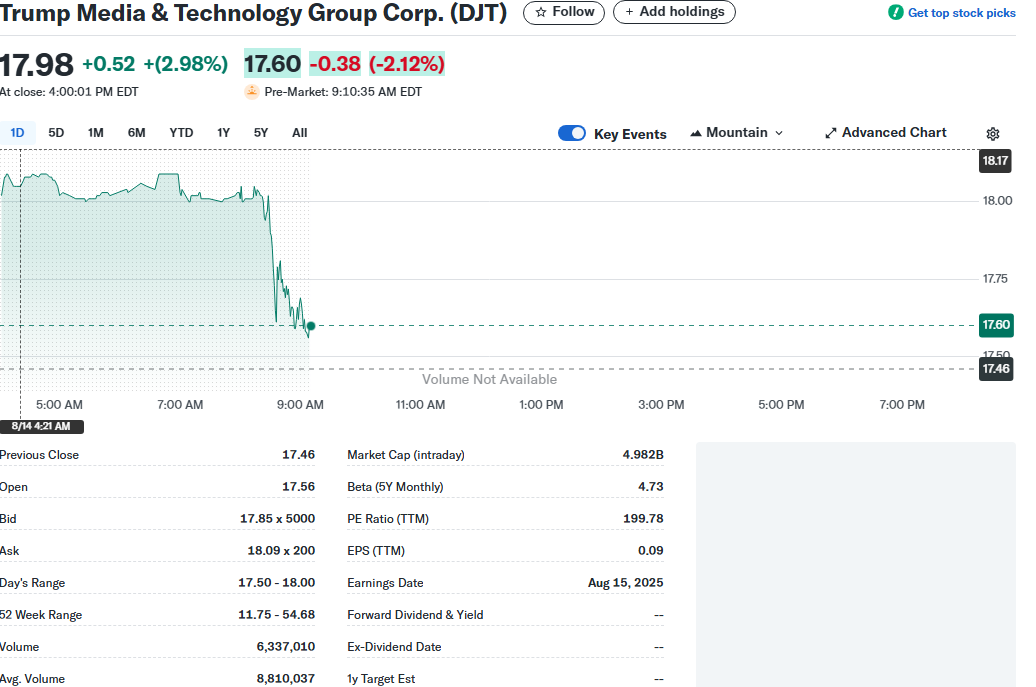
Task: Click the Open value 17.56
Action: point(299,486)
